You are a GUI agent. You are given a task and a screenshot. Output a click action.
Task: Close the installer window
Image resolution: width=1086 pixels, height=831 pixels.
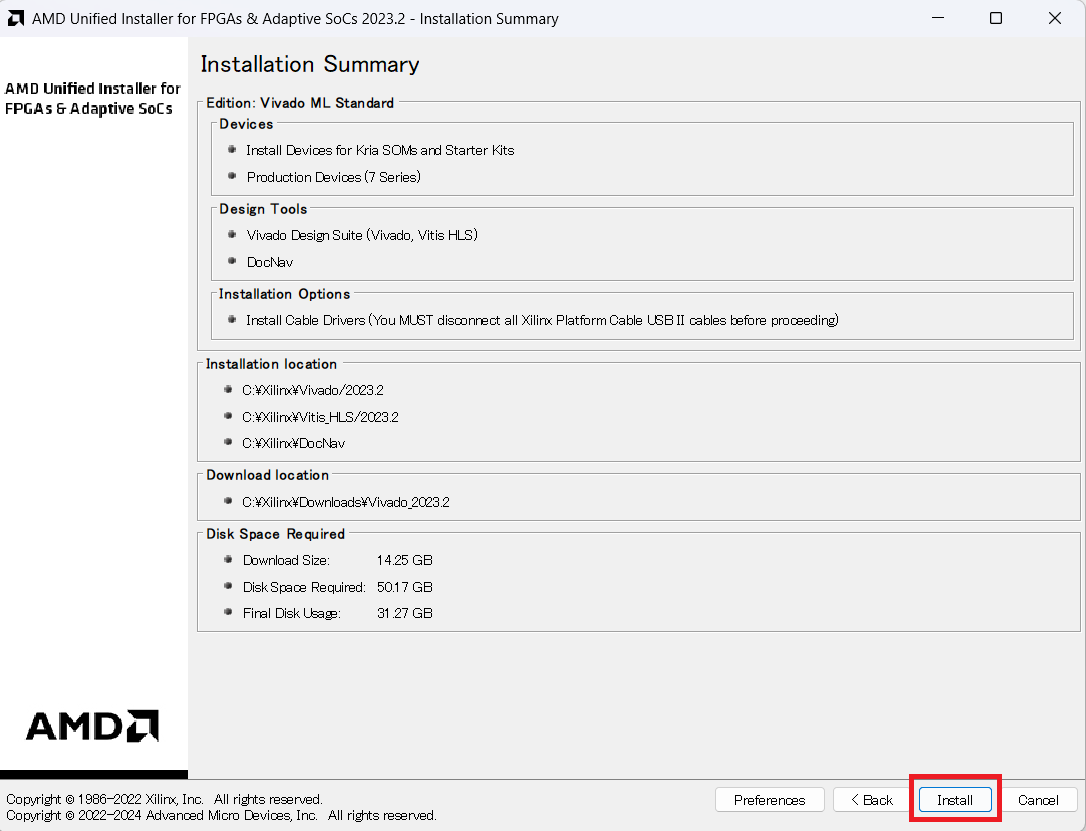point(1055,18)
